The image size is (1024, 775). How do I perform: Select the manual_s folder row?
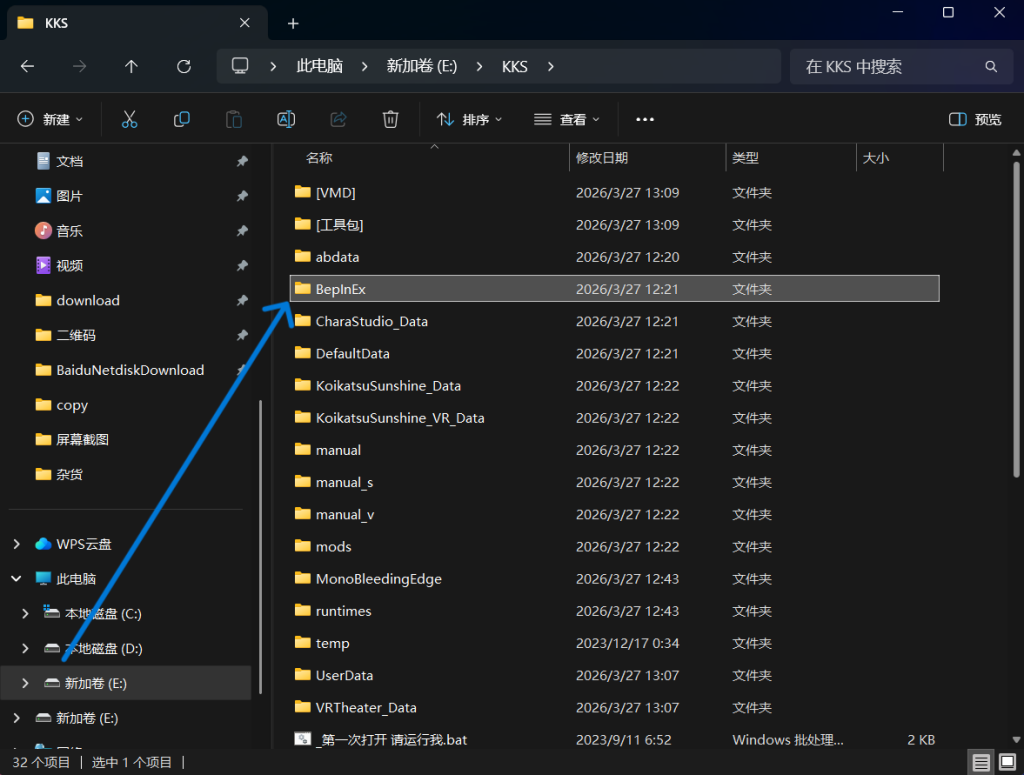pos(615,482)
